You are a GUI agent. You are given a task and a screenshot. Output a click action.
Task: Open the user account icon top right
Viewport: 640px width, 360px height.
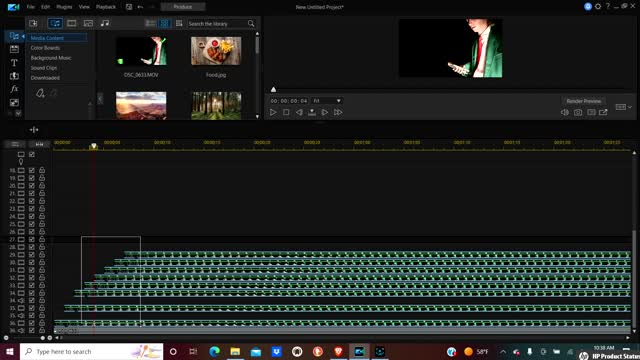tap(588, 7)
